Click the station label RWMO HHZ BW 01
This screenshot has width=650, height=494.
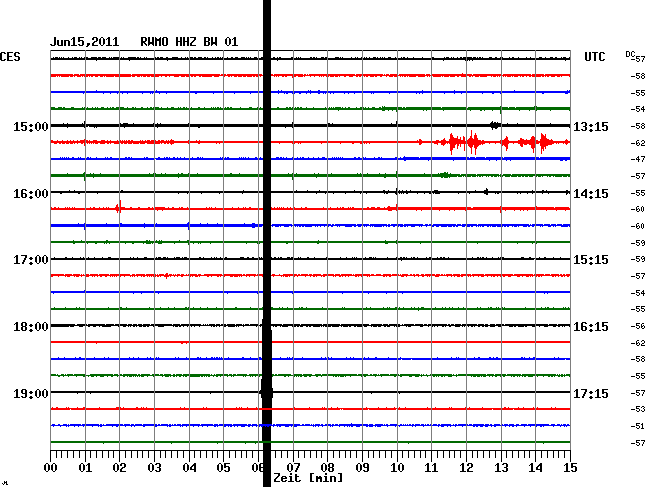(x=189, y=42)
